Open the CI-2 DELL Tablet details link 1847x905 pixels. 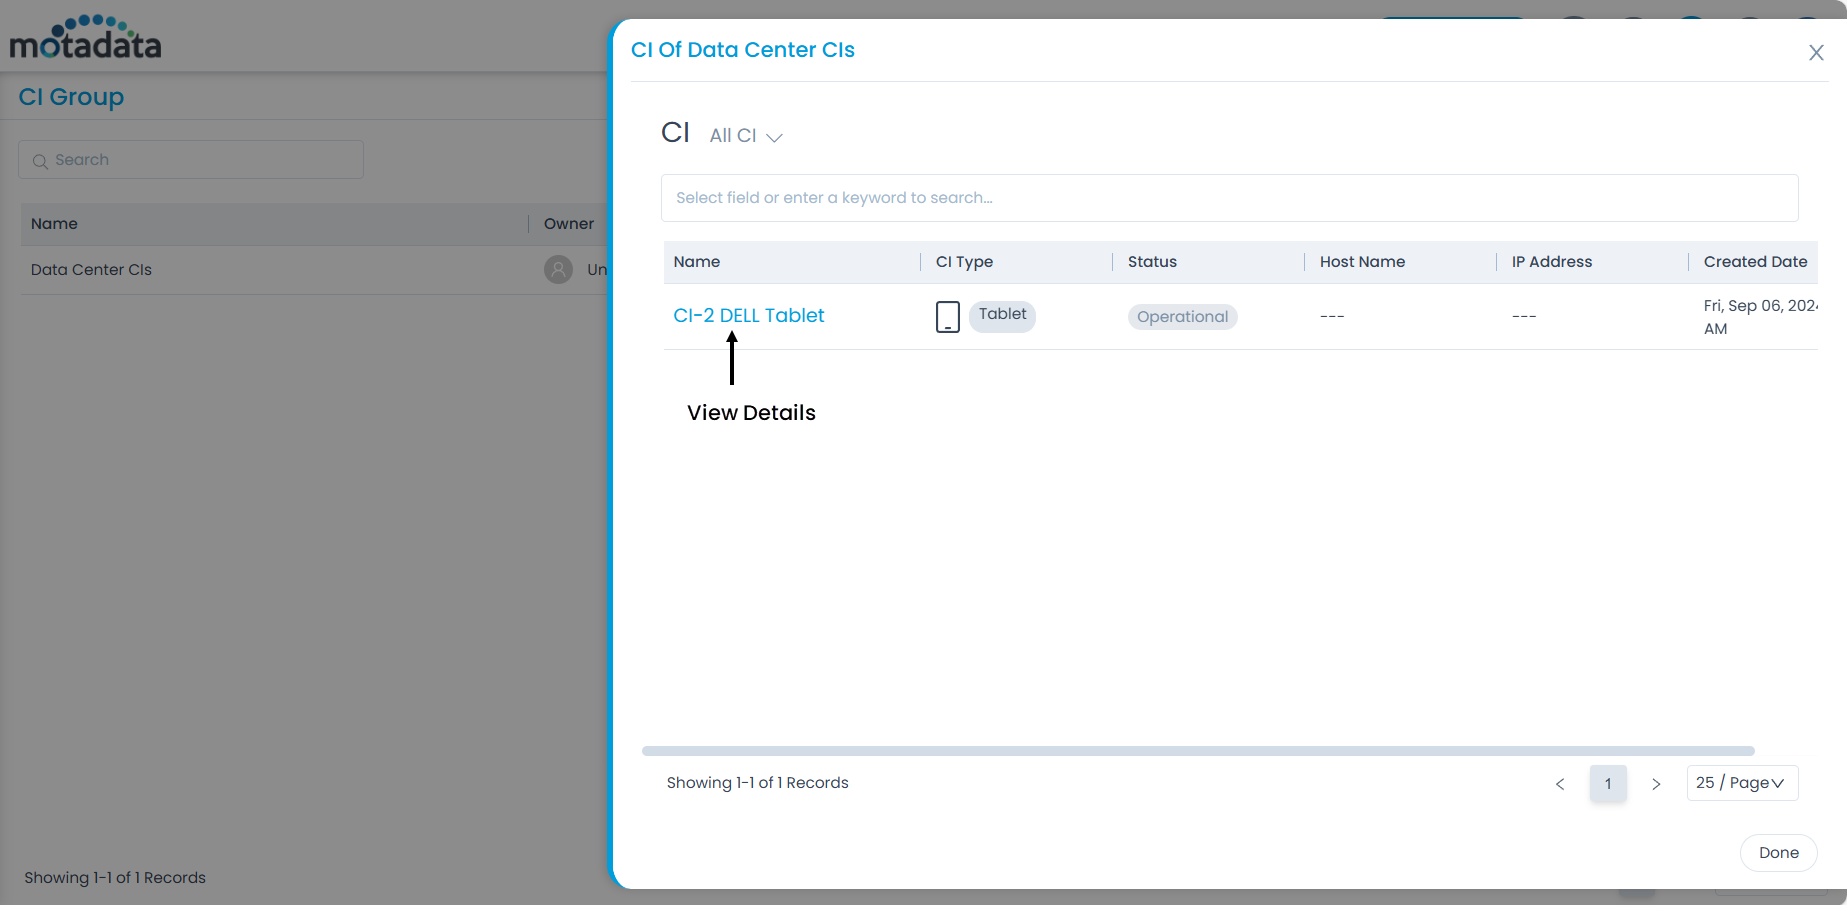748,316
